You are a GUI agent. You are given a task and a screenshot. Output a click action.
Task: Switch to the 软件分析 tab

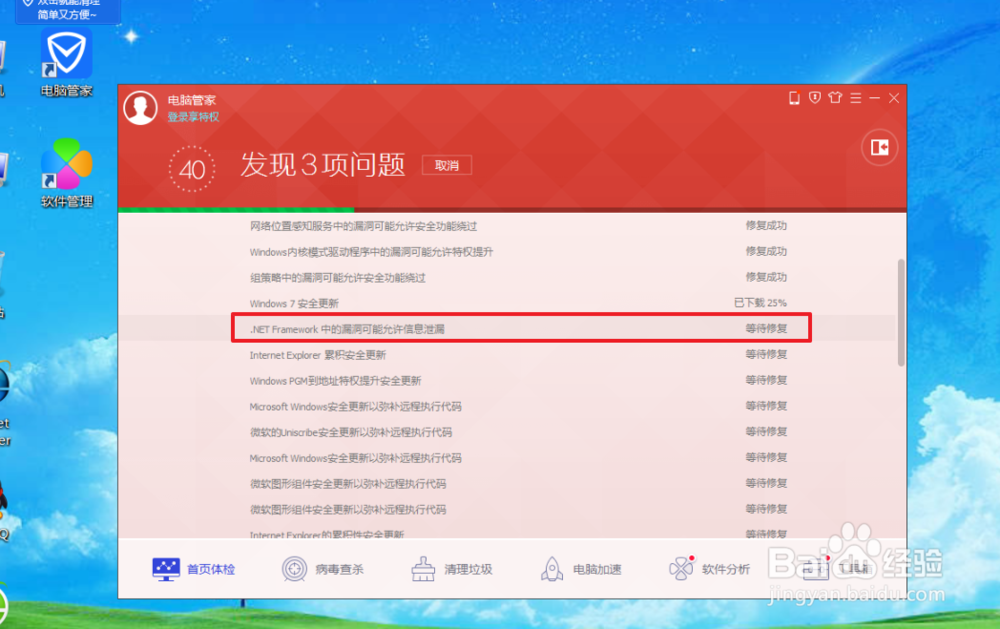coord(709,569)
